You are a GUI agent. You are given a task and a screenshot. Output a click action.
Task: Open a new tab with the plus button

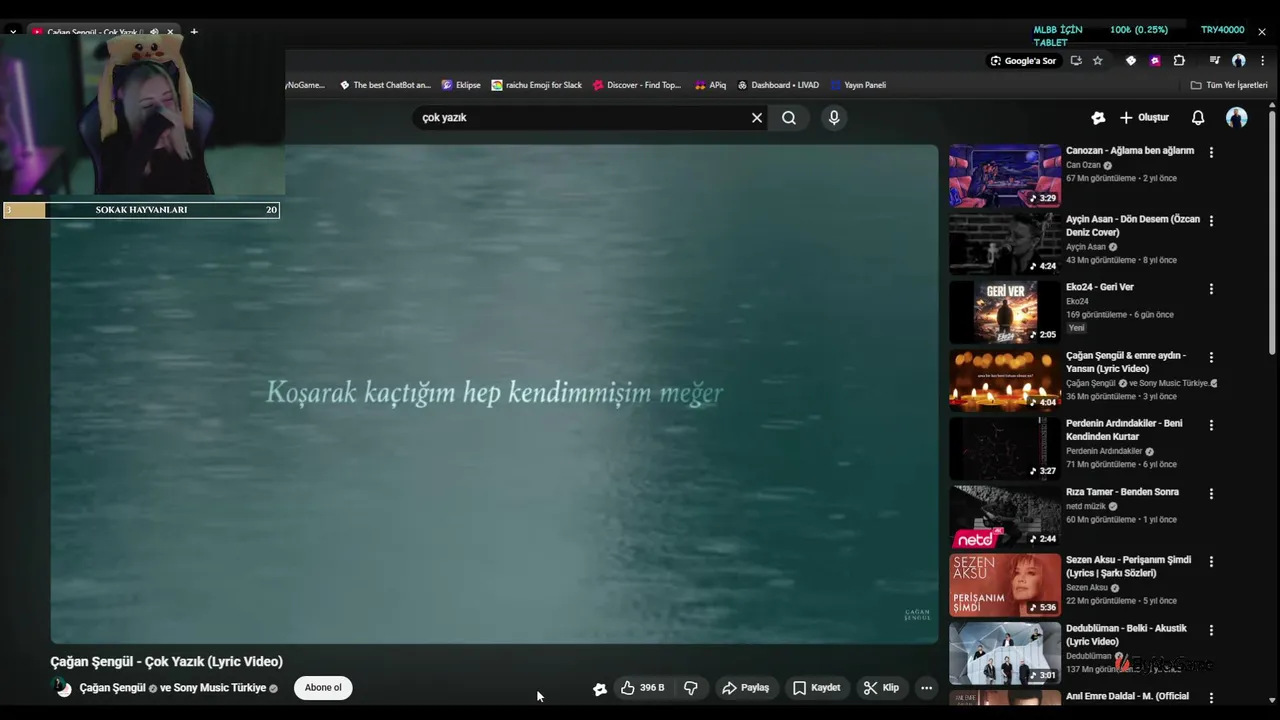coord(194,32)
